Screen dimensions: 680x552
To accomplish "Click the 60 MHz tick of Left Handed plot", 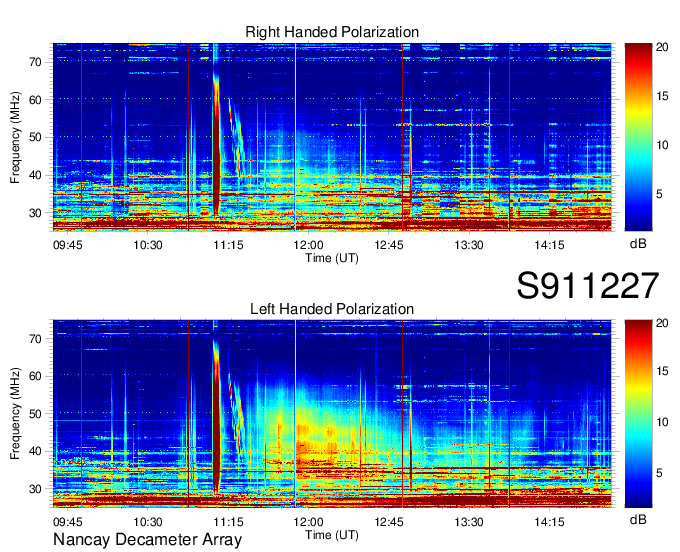I will tap(36, 376).
